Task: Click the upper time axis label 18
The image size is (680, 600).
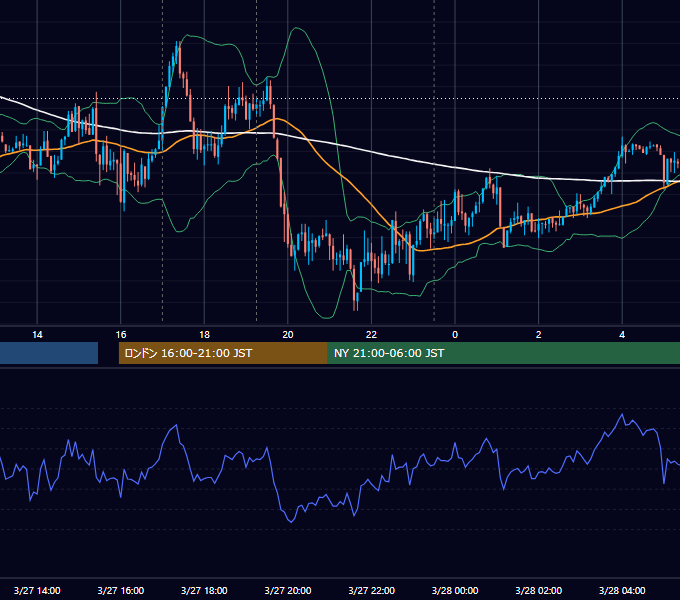Action: (x=204, y=335)
